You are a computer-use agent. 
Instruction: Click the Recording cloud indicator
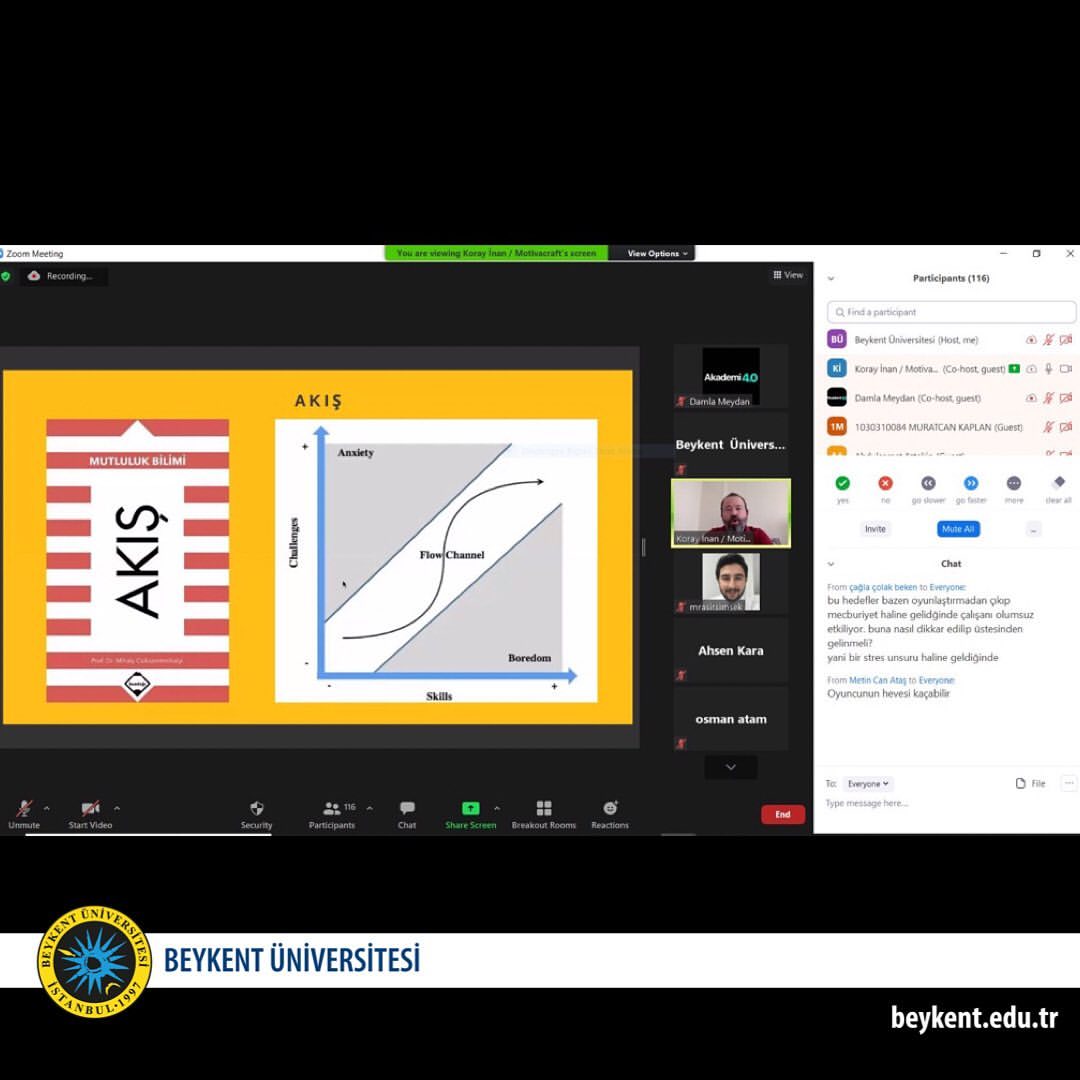pos(34,276)
